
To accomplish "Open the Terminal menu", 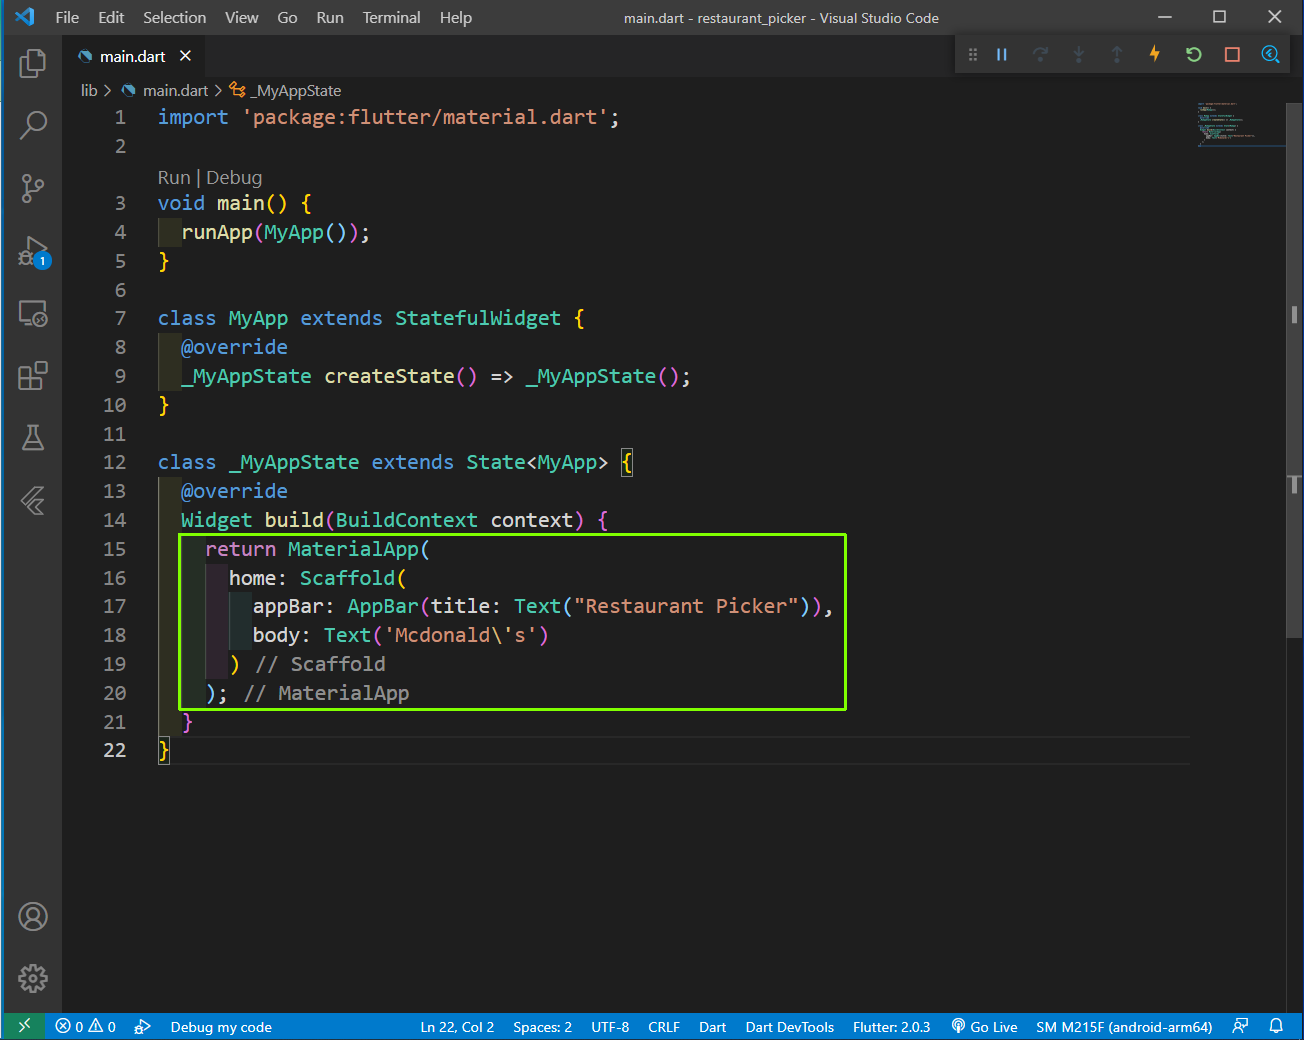I will (x=391, y=17).
